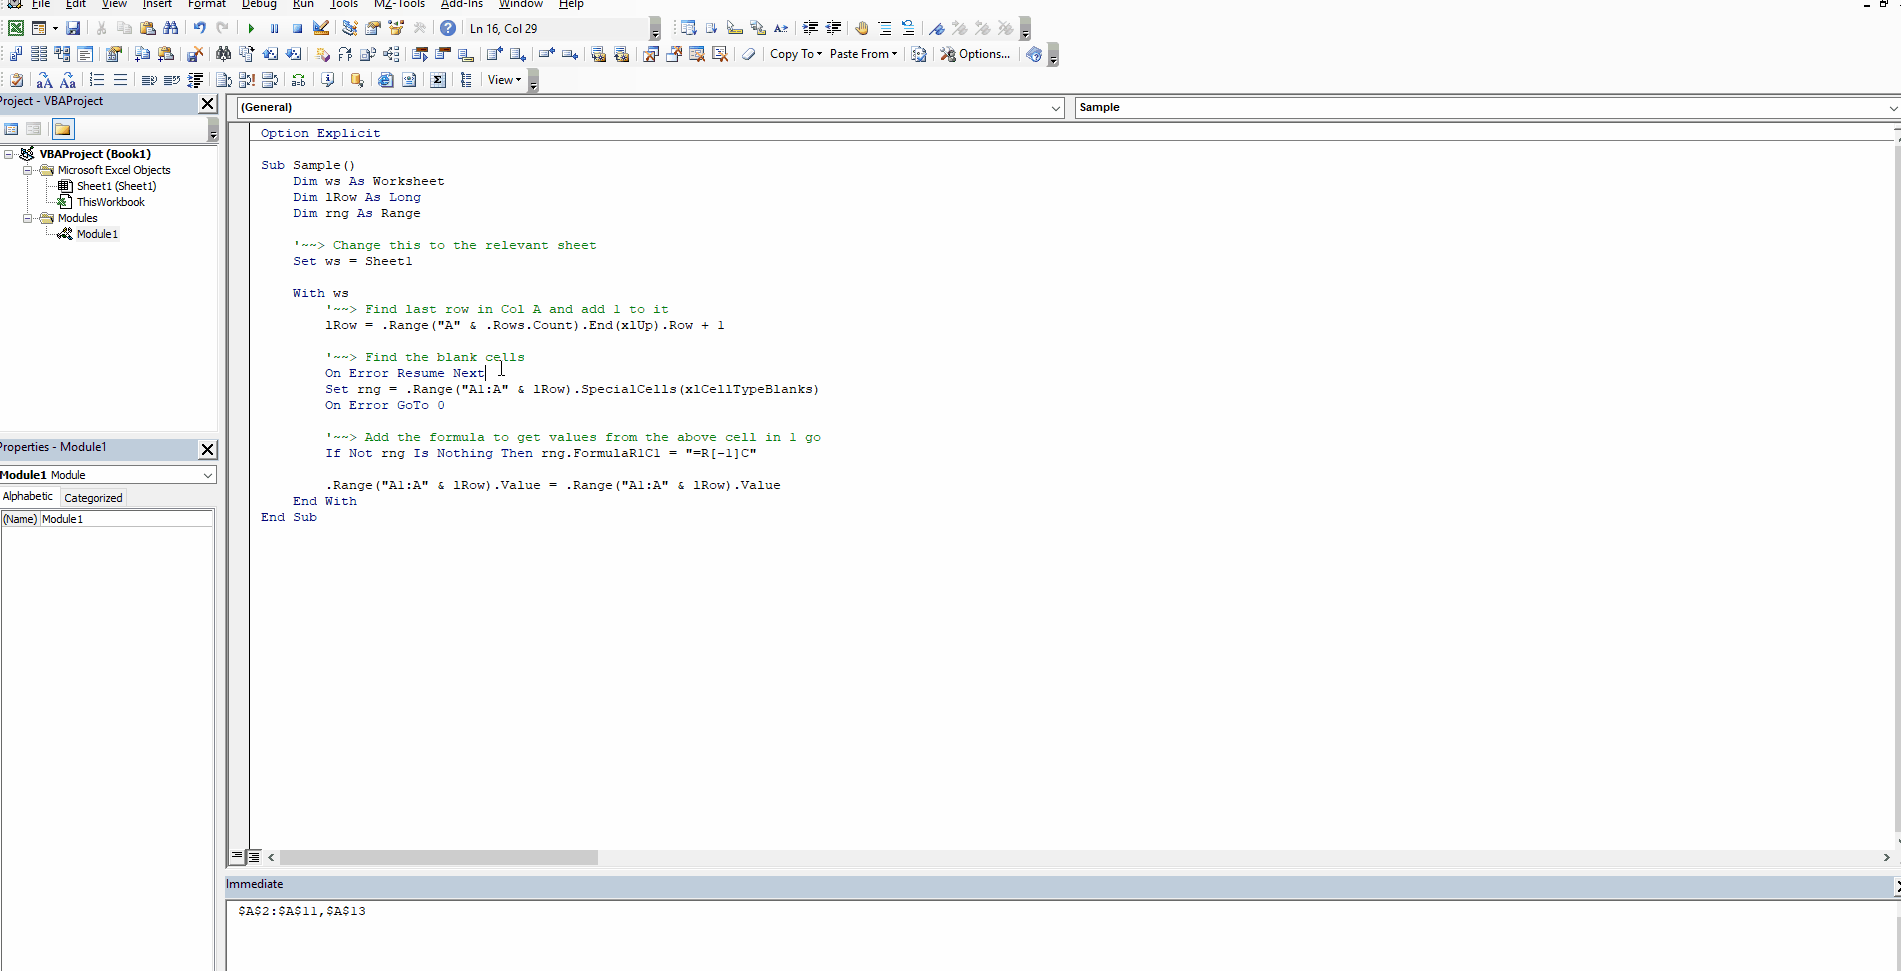Screen dimensions: 1901x971
Task: Switch to Procedure View toggle at editor bottom
Action: pyautogui.click(x=237, y=857)
